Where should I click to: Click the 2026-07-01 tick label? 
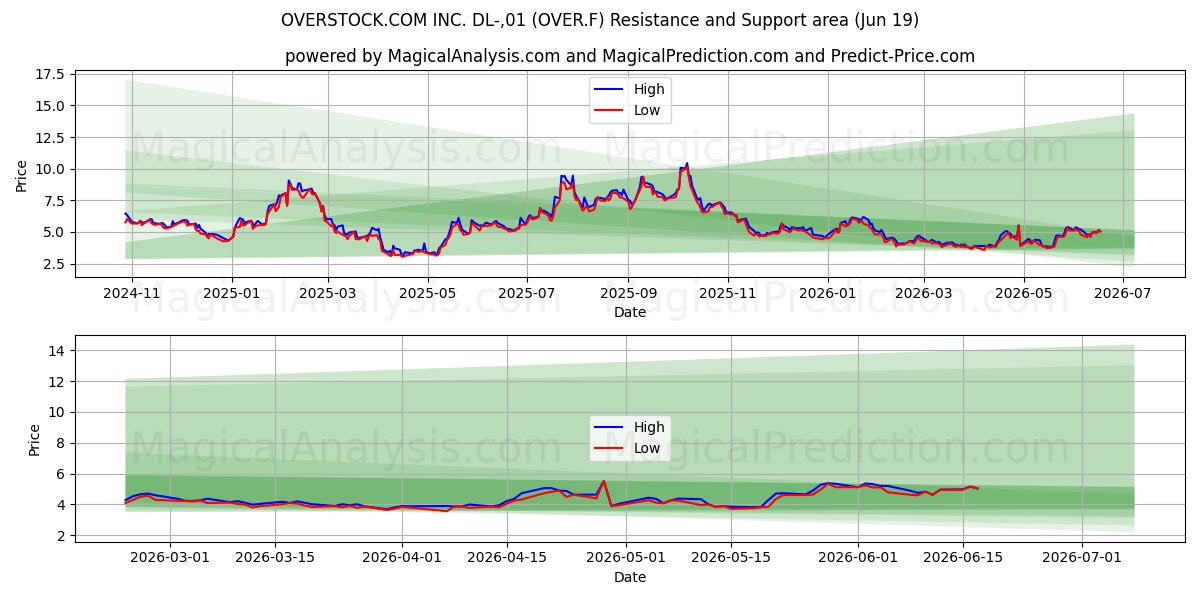[1083, 558]
